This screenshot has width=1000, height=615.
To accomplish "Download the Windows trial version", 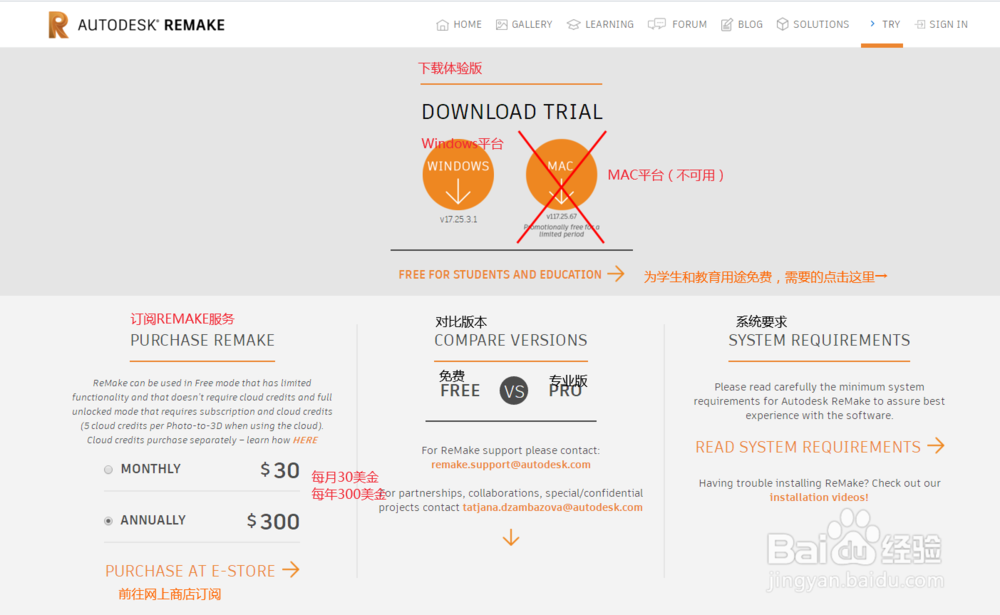I will point(458,175).
